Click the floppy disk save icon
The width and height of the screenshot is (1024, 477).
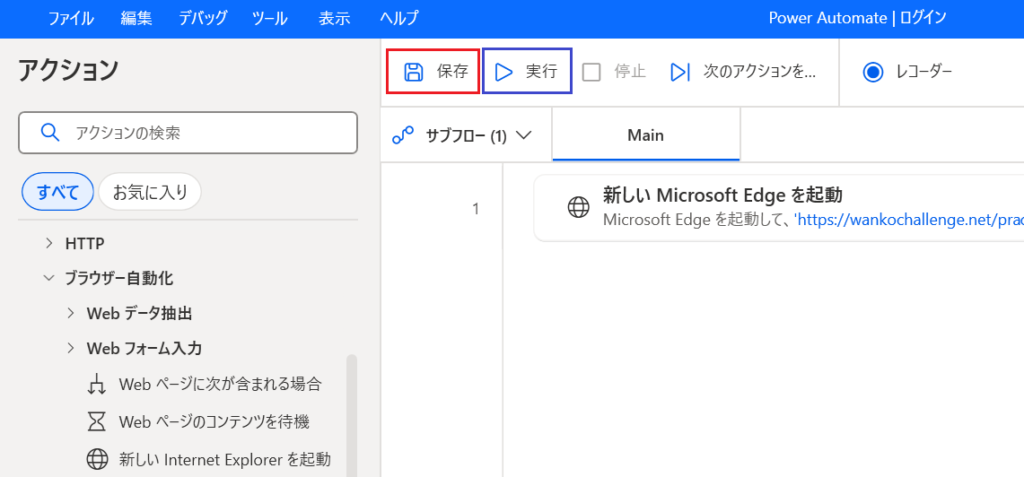[413, 72]
